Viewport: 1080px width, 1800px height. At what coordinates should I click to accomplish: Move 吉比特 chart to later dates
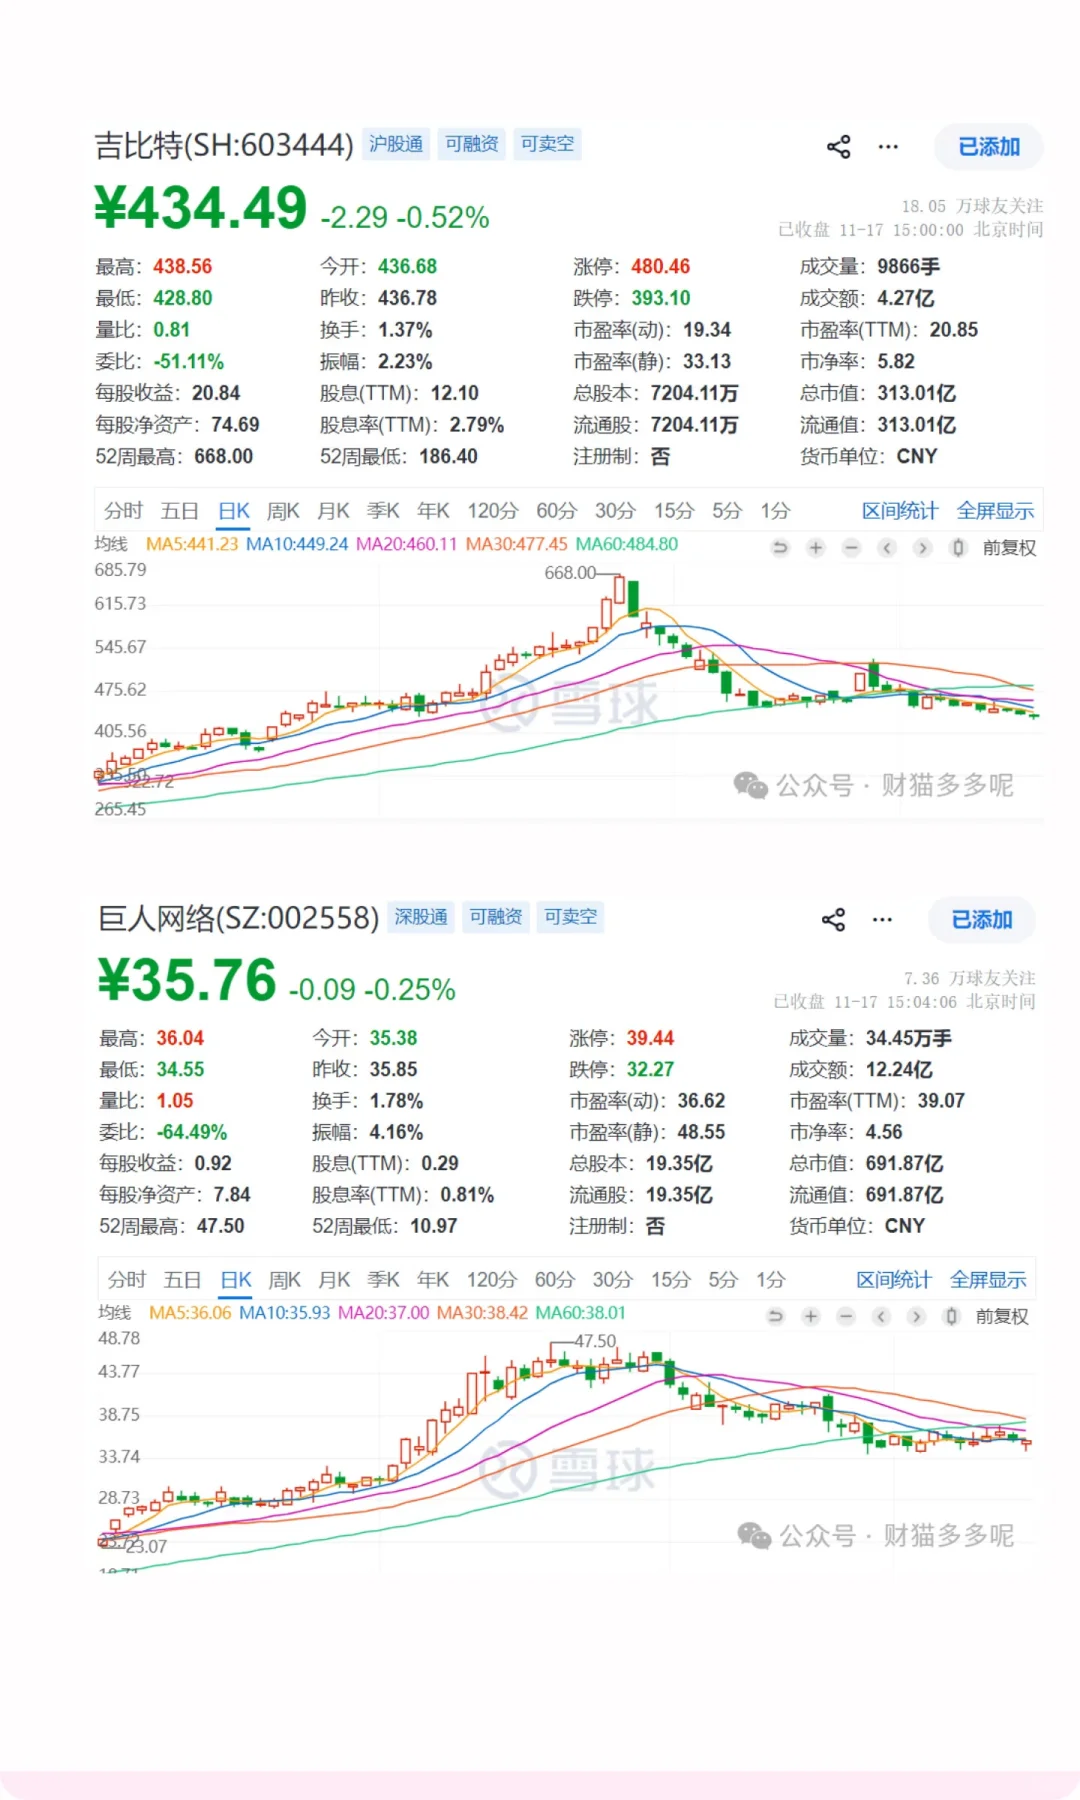[922, 547]
